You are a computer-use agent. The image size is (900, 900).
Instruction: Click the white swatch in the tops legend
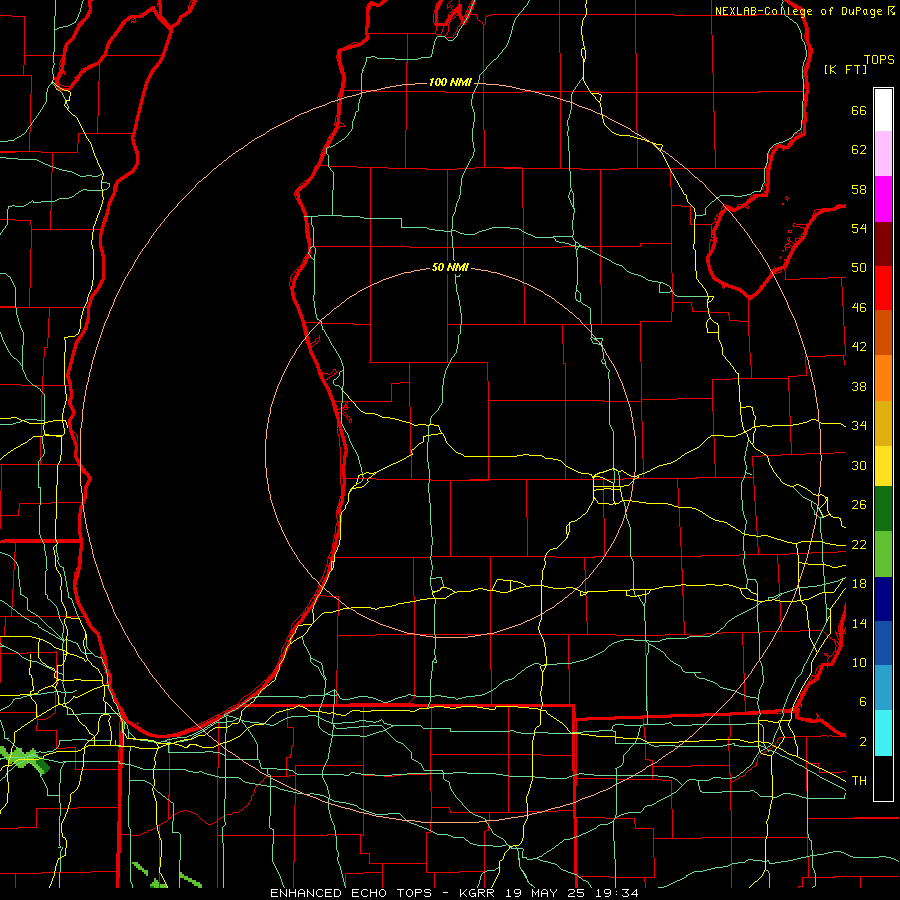(x=883, y=110)
